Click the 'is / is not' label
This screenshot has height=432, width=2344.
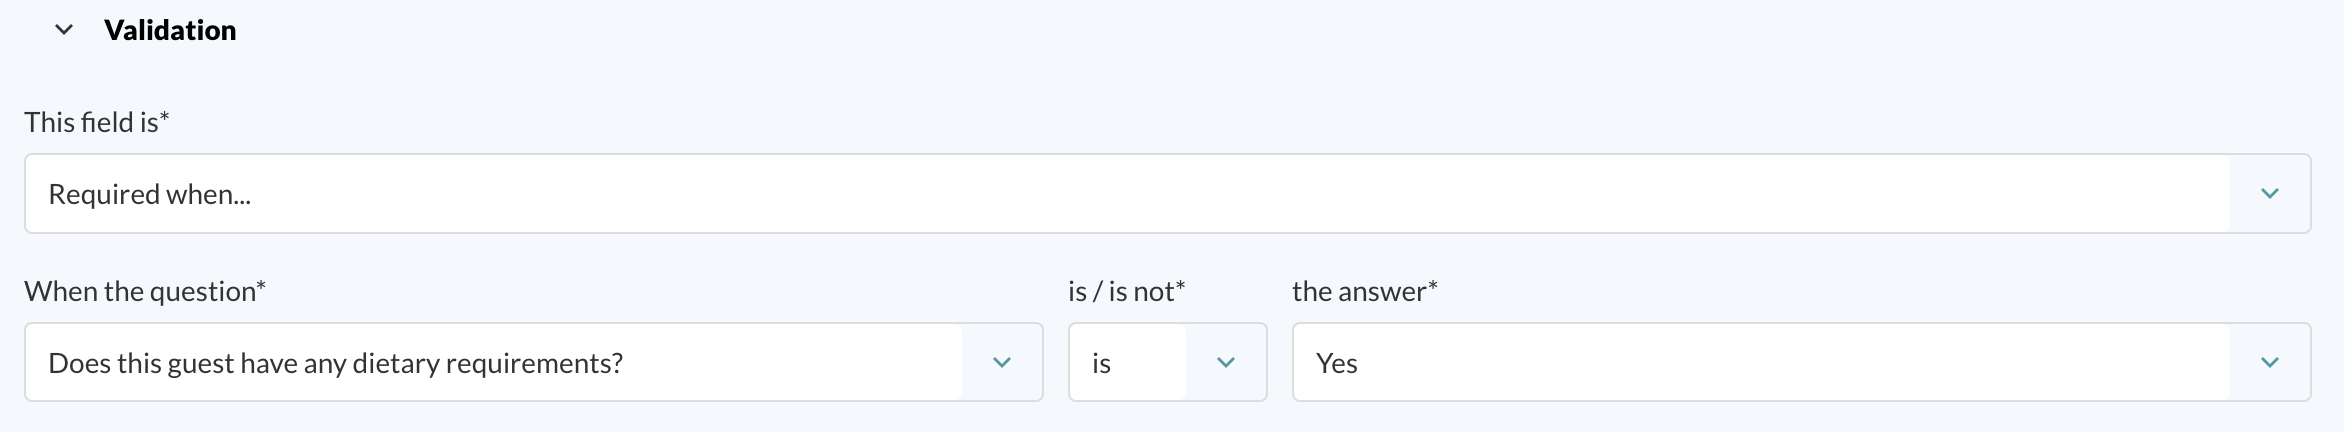tap(1126, 291)
